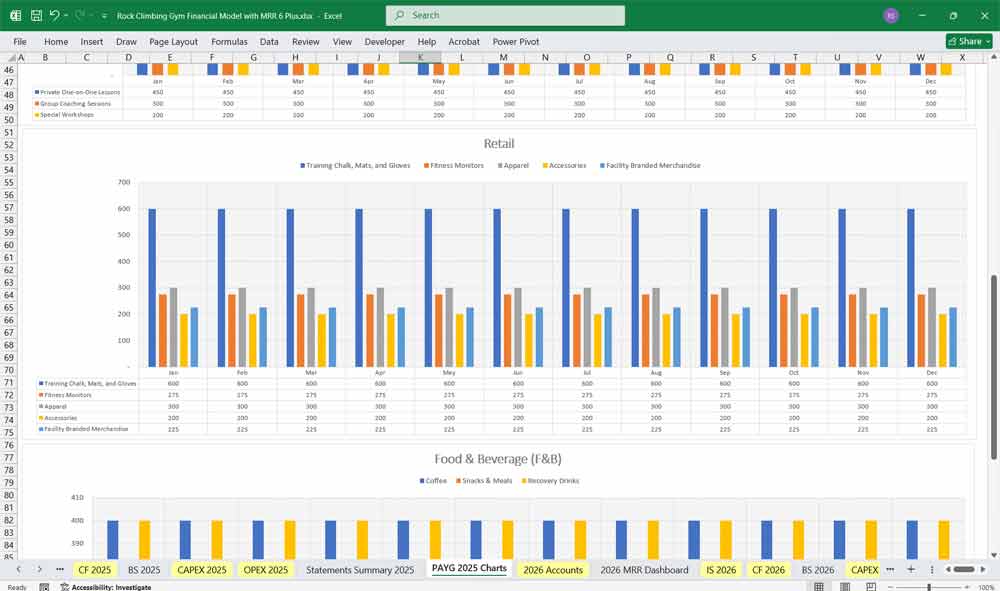Switch to the 2026 MRR Dashboard sheet
Viewport: 1000px width, 591px height.
(644, 570)
